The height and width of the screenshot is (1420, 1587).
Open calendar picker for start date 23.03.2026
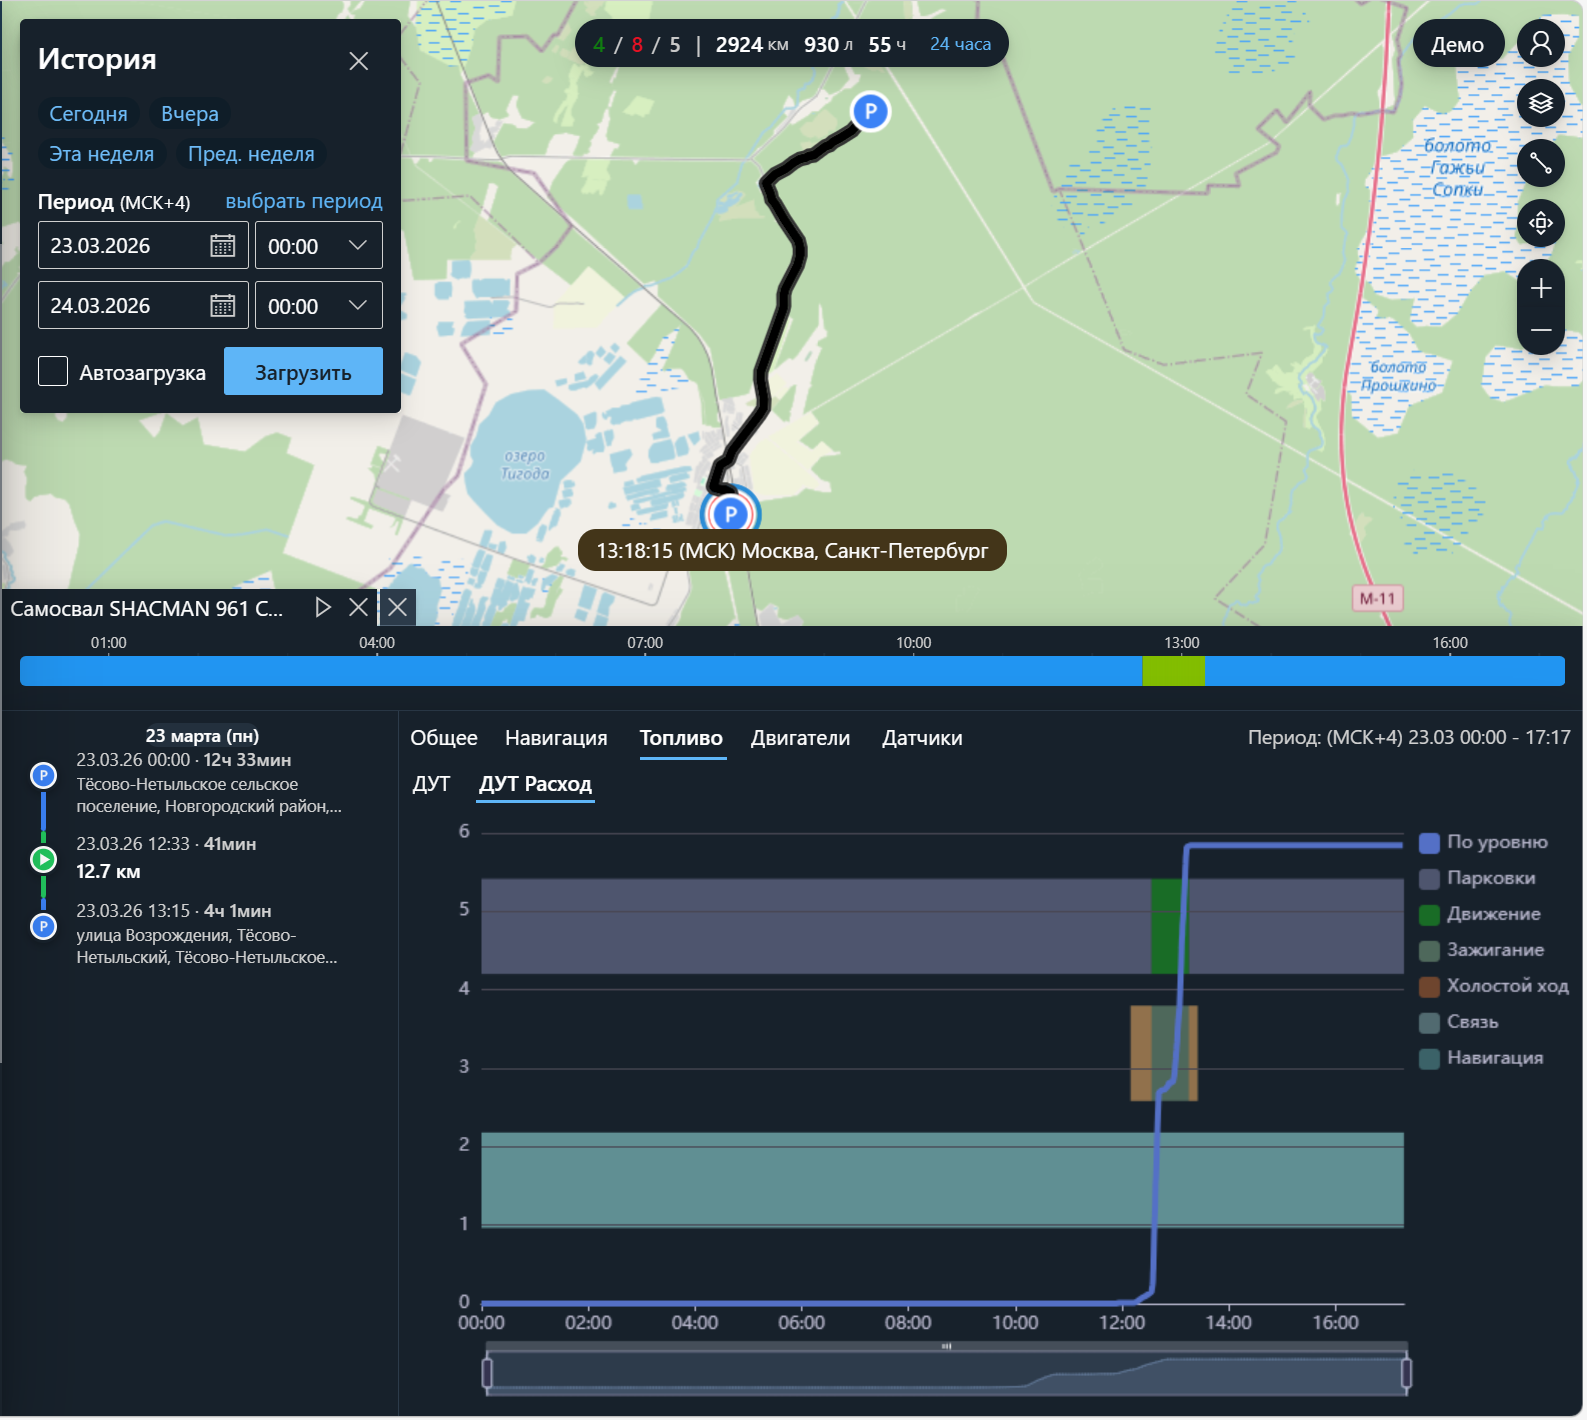[x=222, y=246]
